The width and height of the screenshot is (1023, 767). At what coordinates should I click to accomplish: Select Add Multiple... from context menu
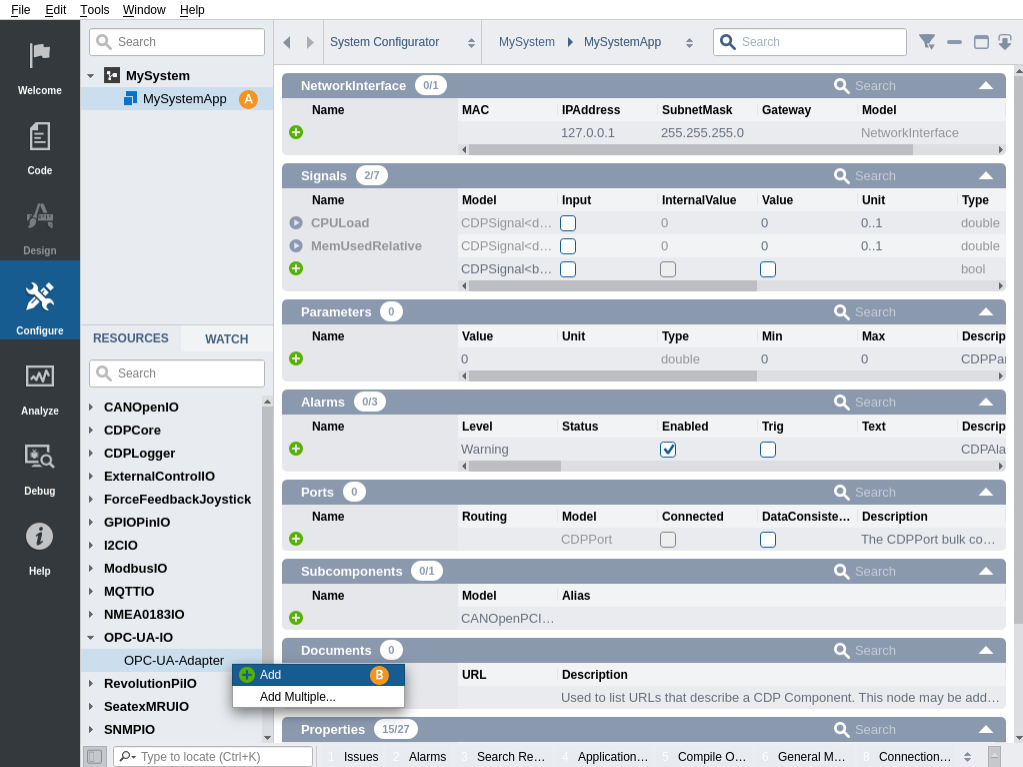click(x=298, y=696)
